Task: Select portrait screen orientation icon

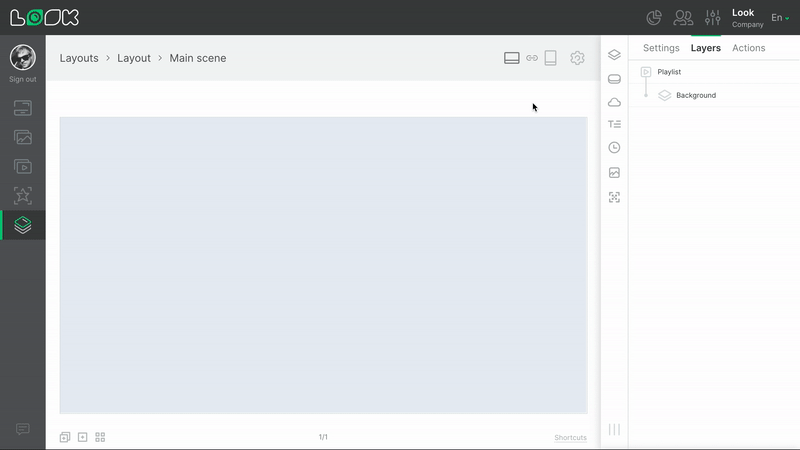Action: click(x=551, y=58)
